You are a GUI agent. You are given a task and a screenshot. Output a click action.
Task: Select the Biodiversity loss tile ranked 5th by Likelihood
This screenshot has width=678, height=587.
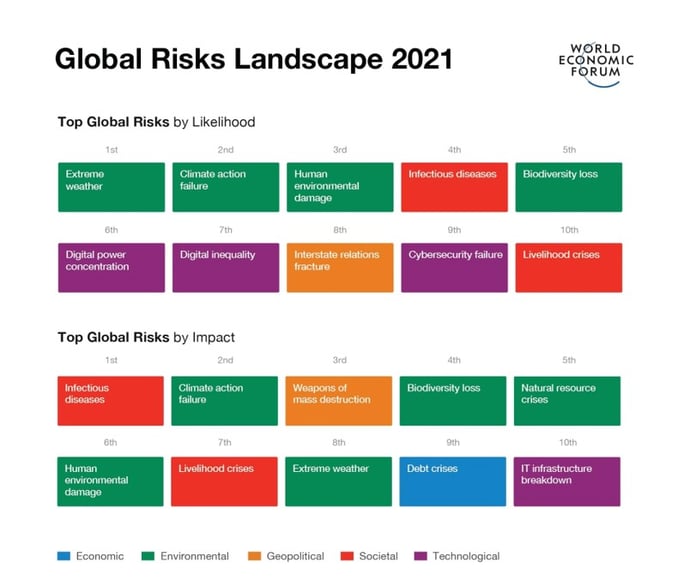point(568,187)
